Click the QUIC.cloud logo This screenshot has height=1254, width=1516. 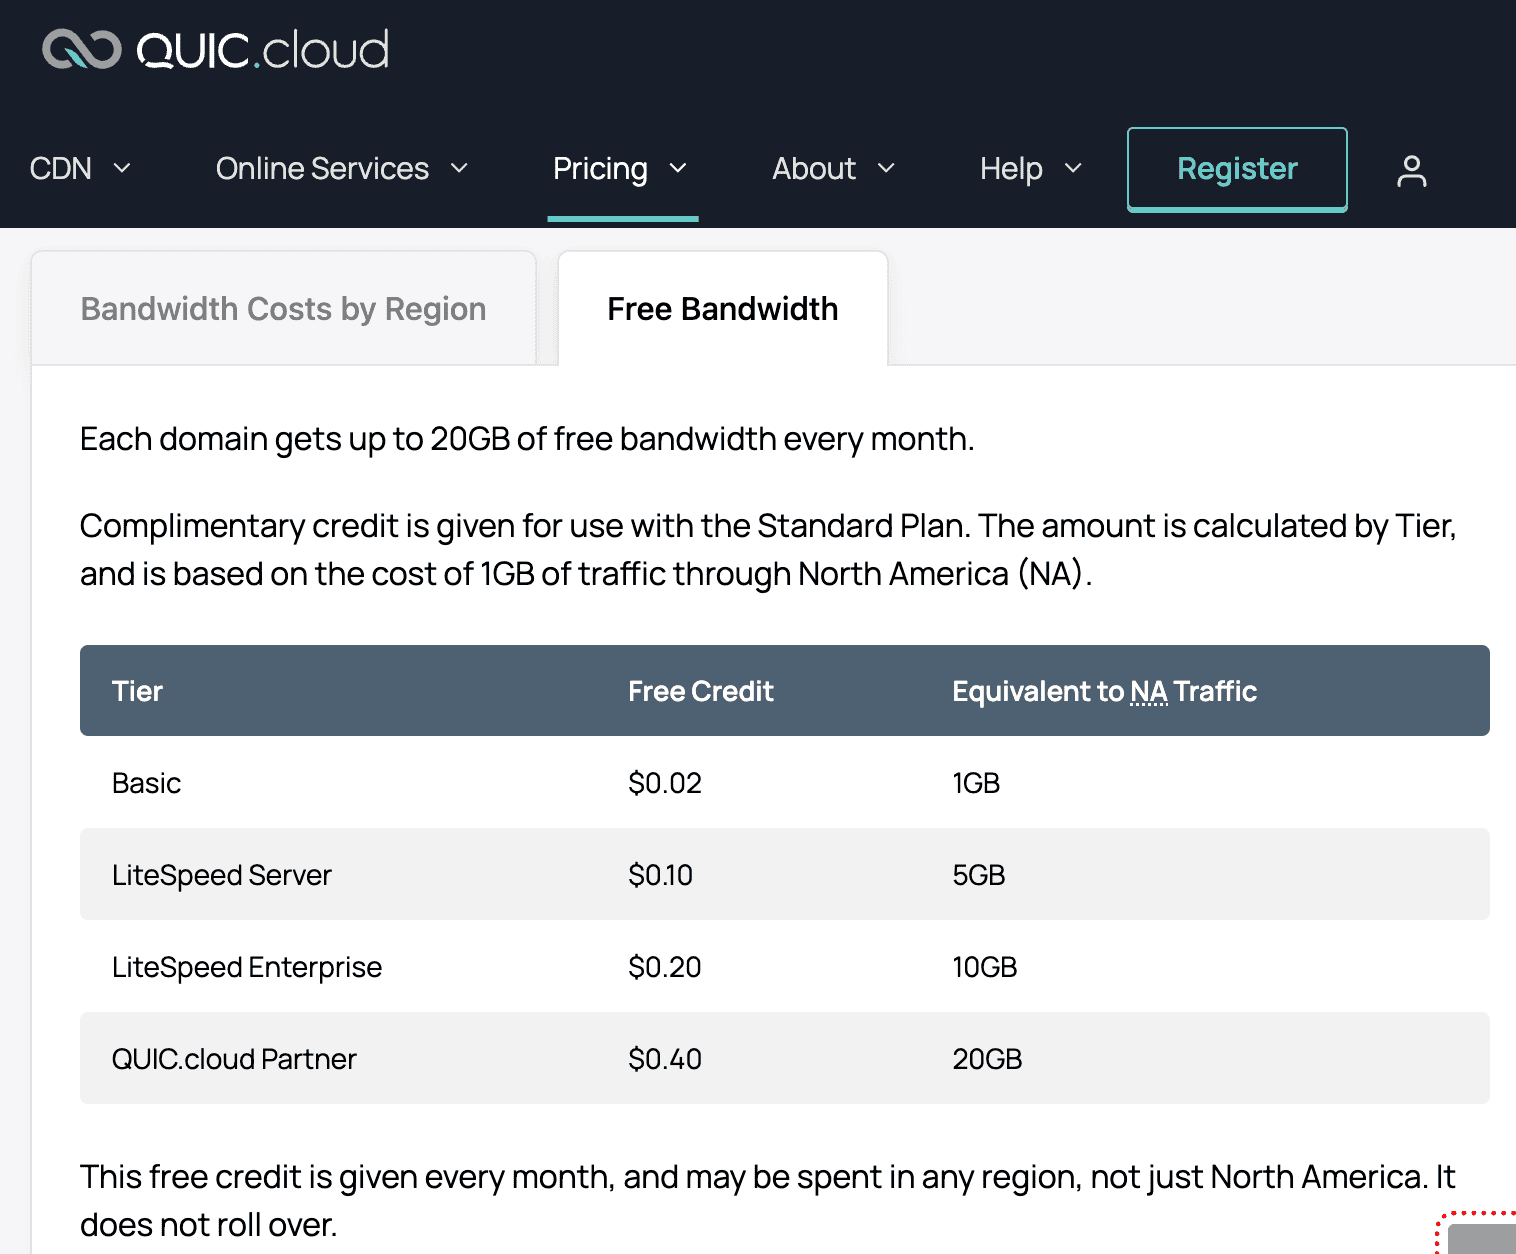[216, 50]
